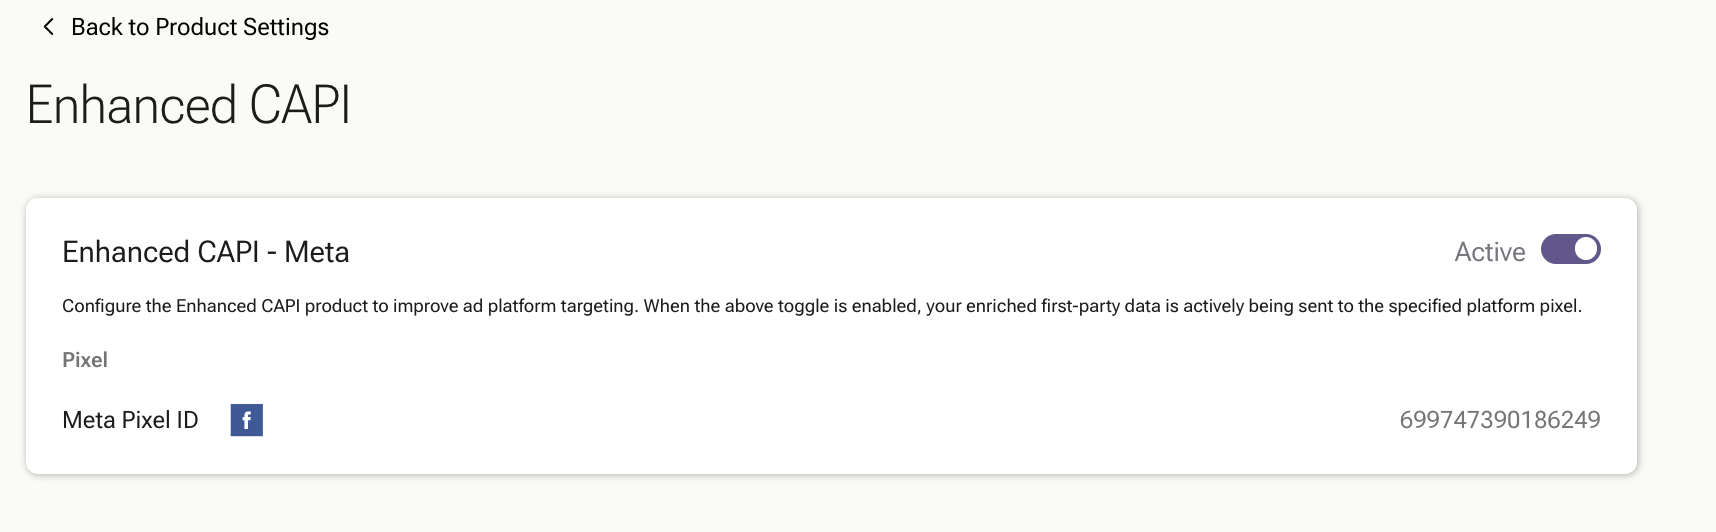Click the word CAPI in page heading
This screenshot has height=532, width=1716.
(300, 105)
